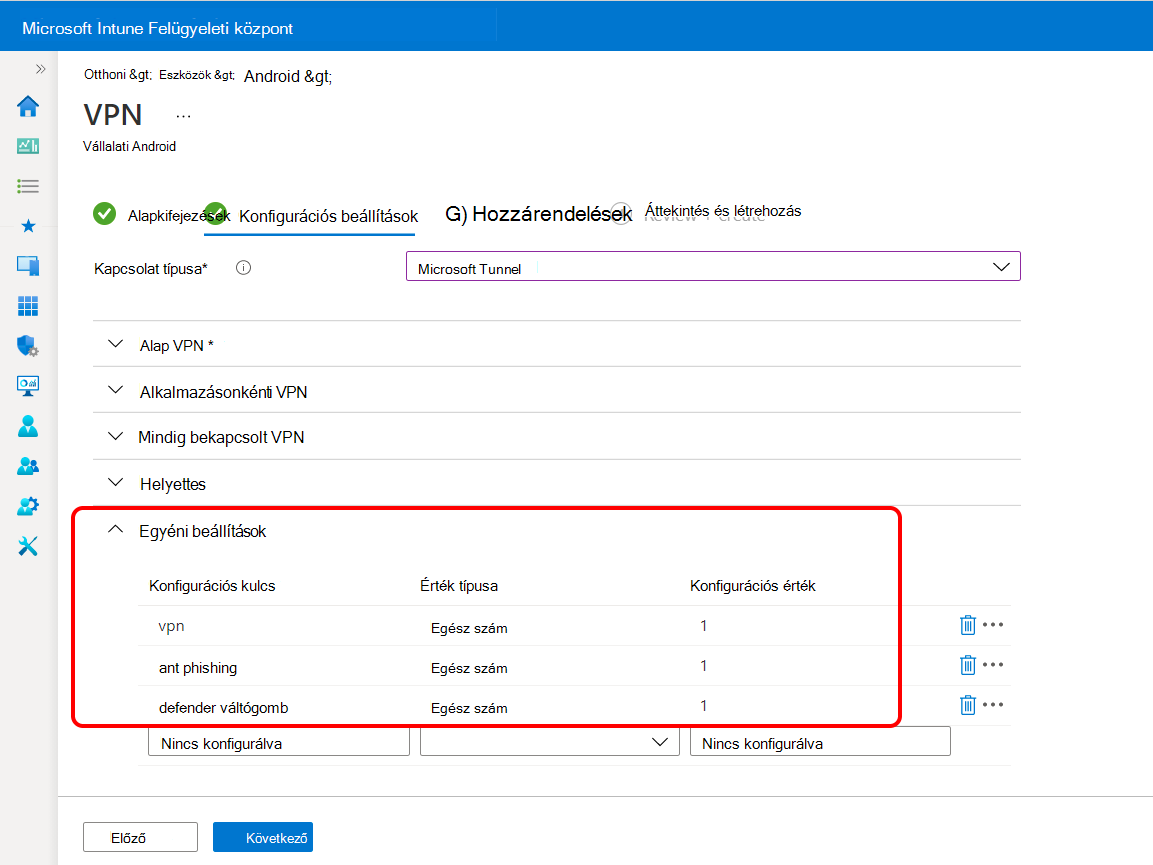Click Egész szám in defender váltógomb row

coord(469,708)
